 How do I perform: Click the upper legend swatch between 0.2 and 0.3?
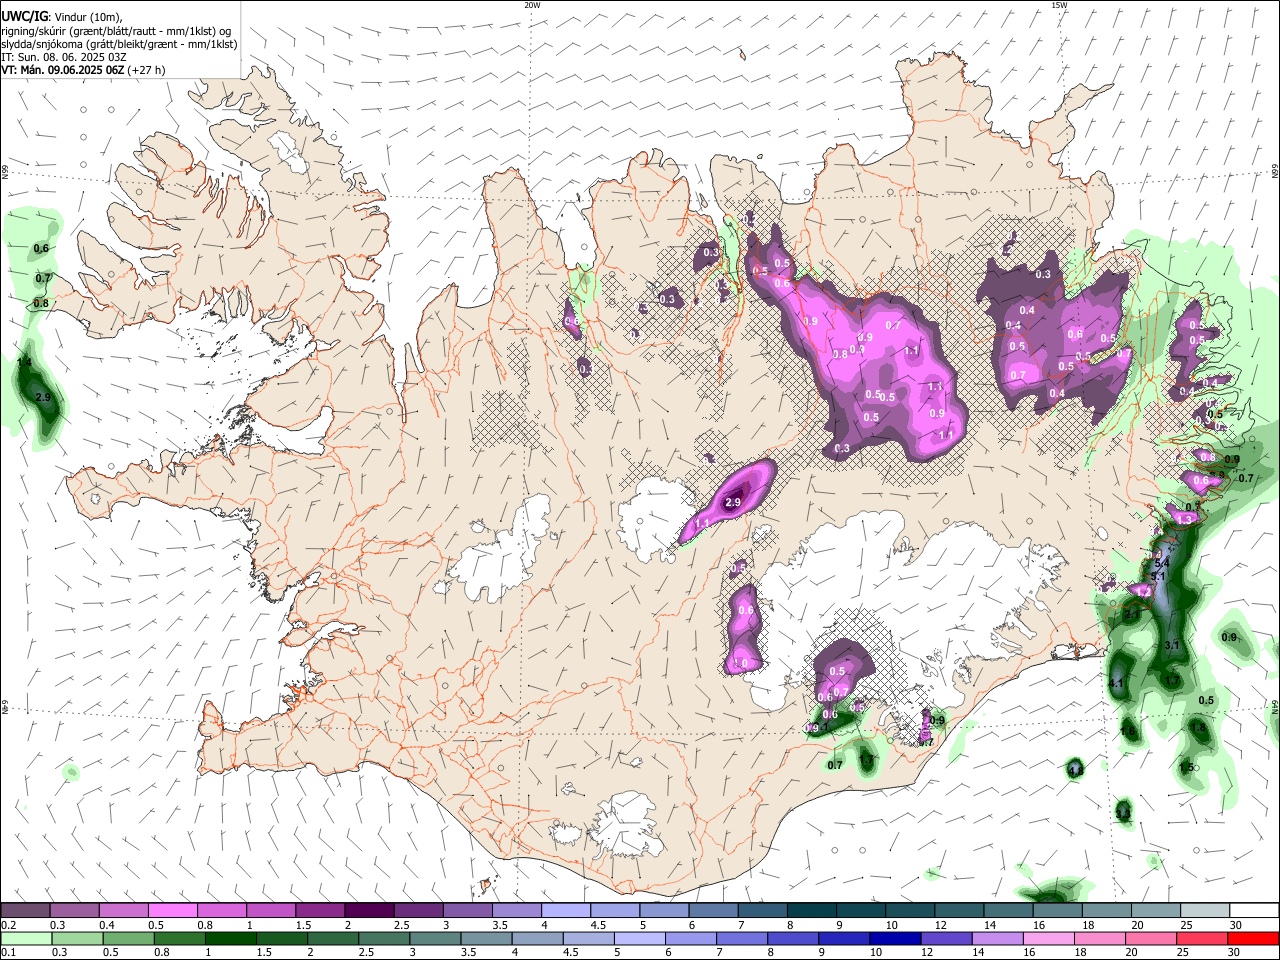click(x=24, y=910)
